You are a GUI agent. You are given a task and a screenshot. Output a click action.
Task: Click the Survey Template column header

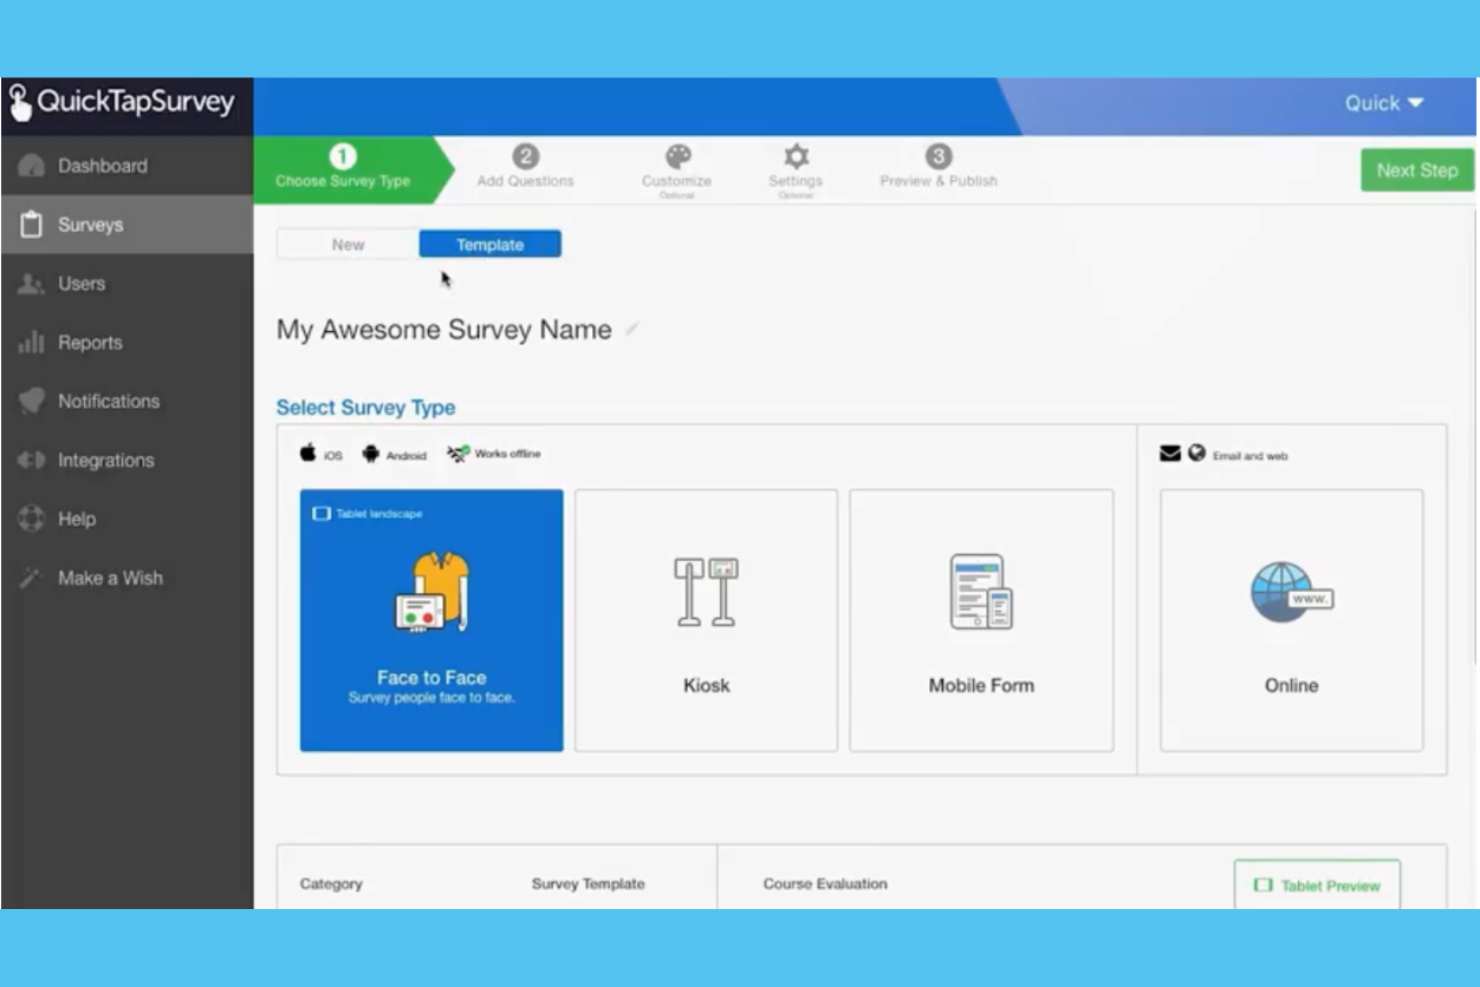pyautogui.click(x=588, y=884)
